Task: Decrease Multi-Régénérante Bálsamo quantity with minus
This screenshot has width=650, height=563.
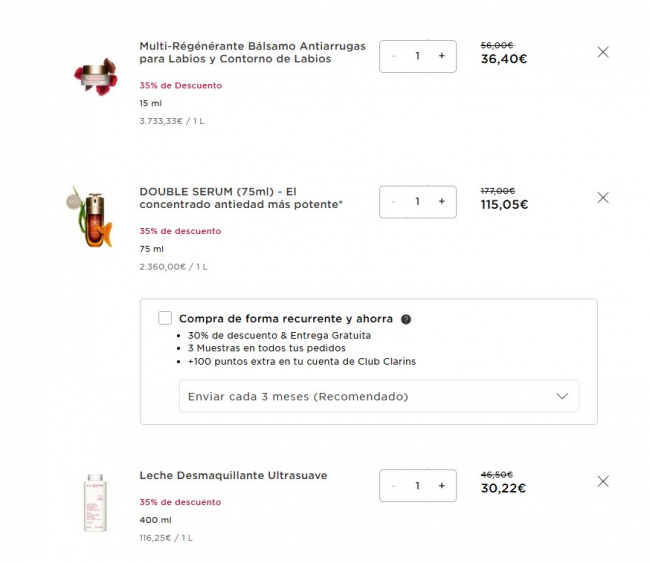Action: tap(394, 56)
